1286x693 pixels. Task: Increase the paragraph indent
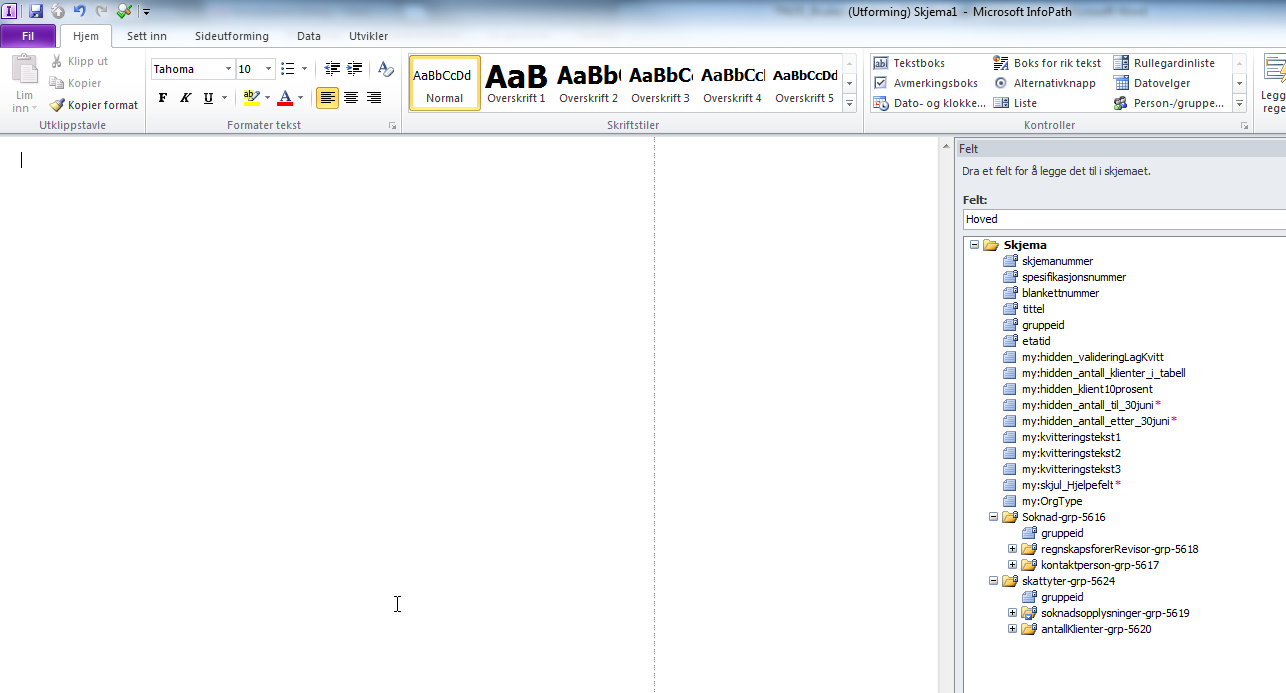tap(355, 69)
